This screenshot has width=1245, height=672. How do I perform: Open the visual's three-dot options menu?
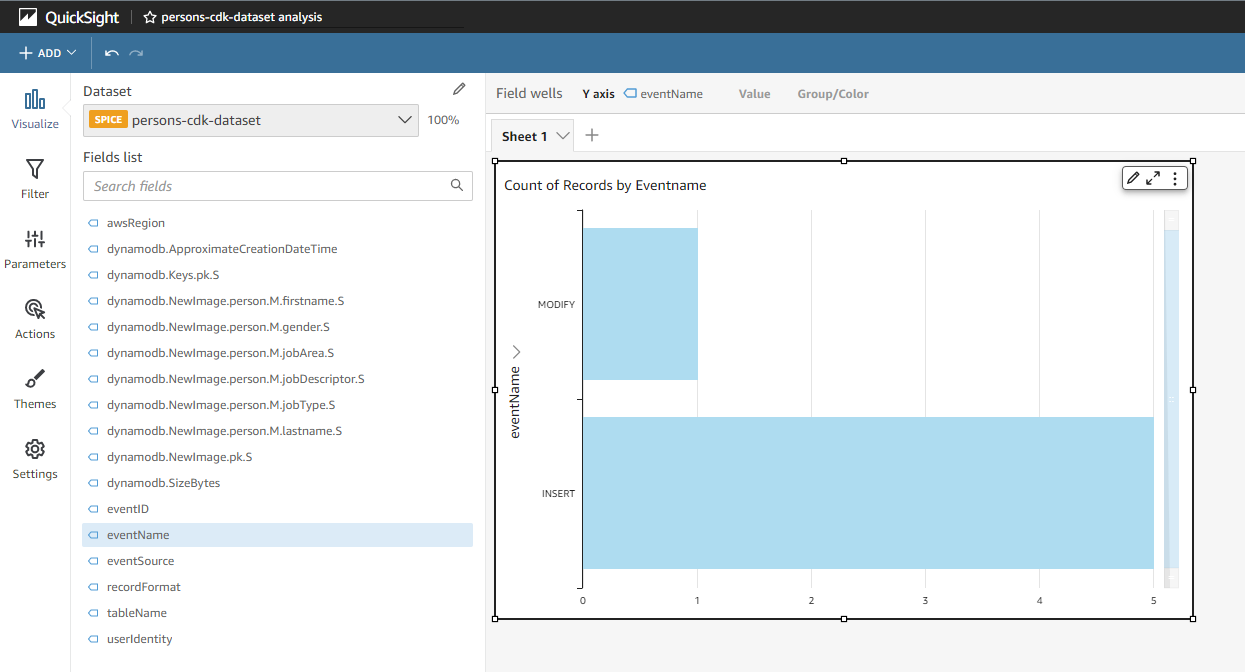pos(1175,178)
